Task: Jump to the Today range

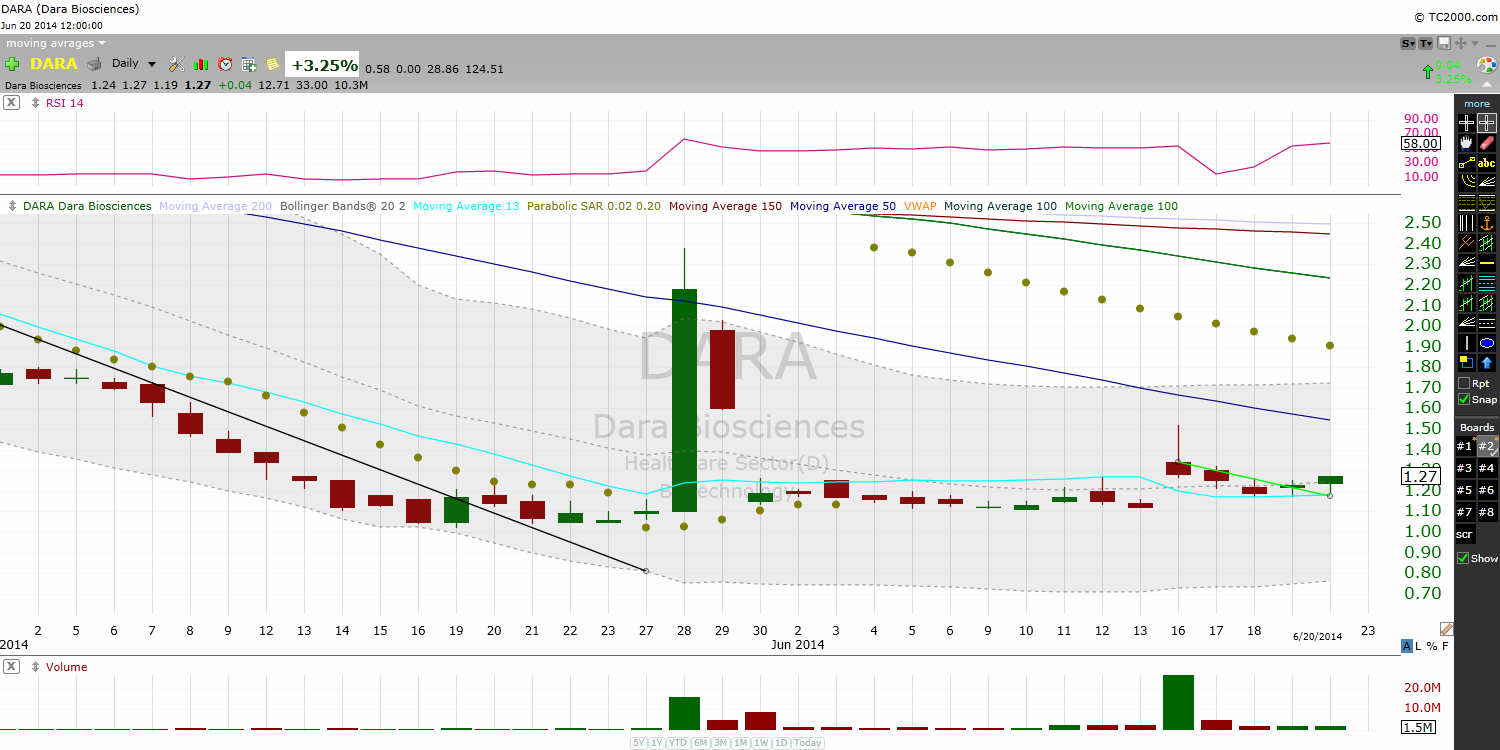Action: pos(807,743)
